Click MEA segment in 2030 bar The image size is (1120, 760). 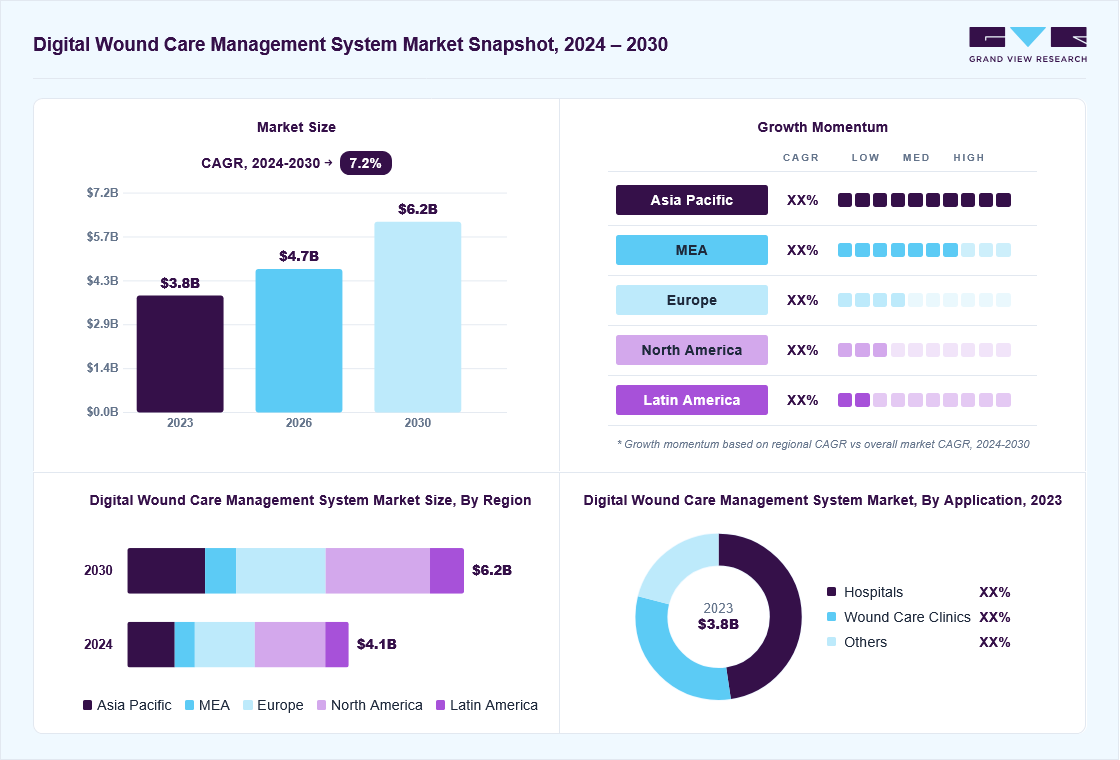[x=221, y=571]
